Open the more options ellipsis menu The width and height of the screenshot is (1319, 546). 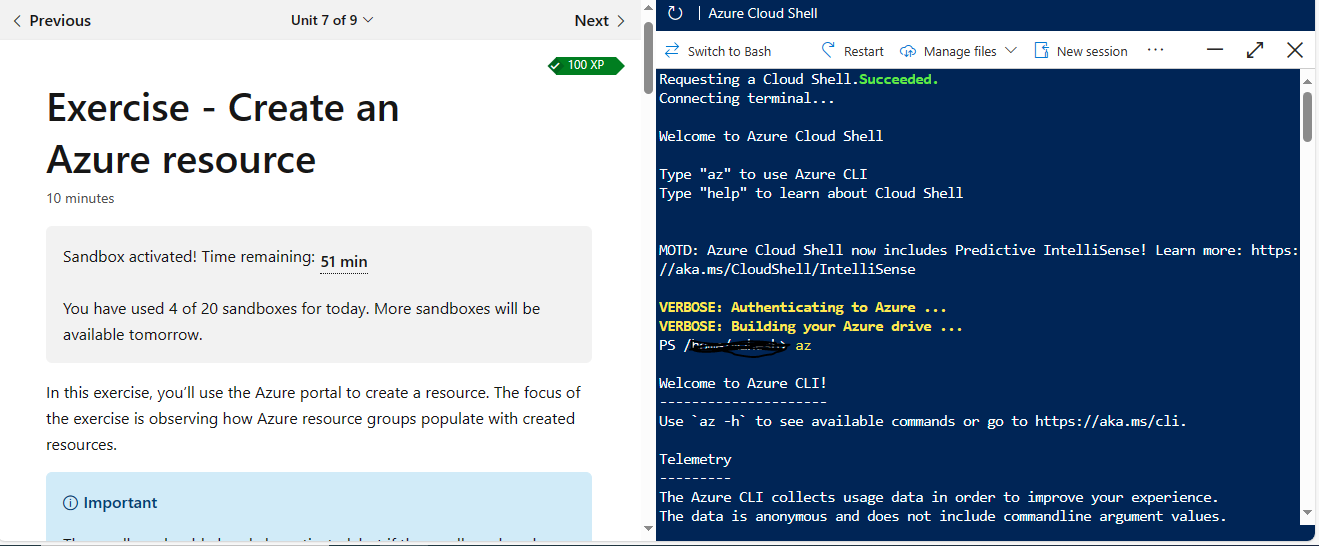pos(1156,50)
